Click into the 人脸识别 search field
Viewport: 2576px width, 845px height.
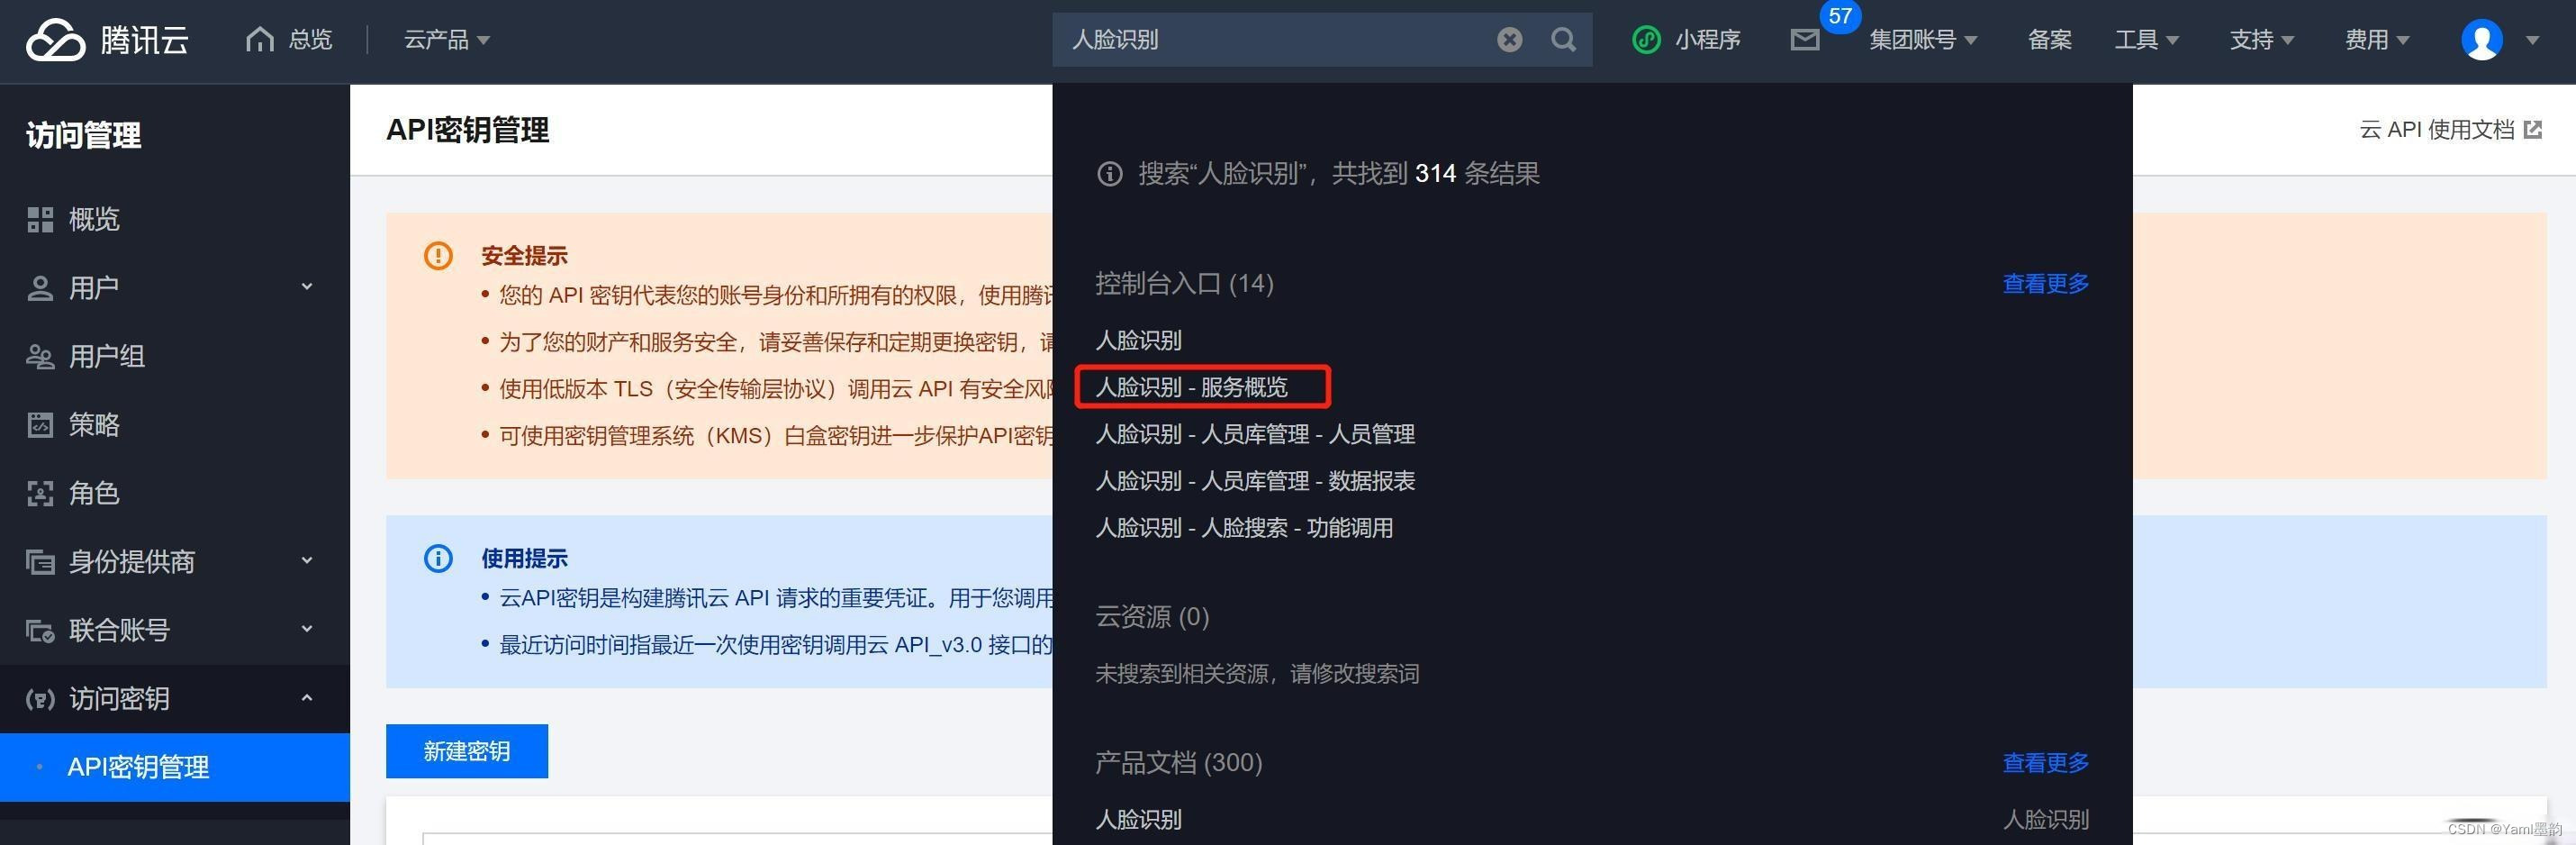(1270, 40)
